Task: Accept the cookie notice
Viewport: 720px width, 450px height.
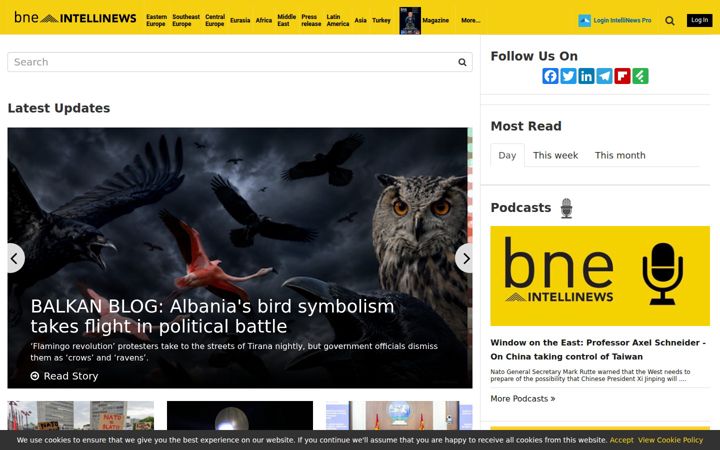Action: click(621, 440)
